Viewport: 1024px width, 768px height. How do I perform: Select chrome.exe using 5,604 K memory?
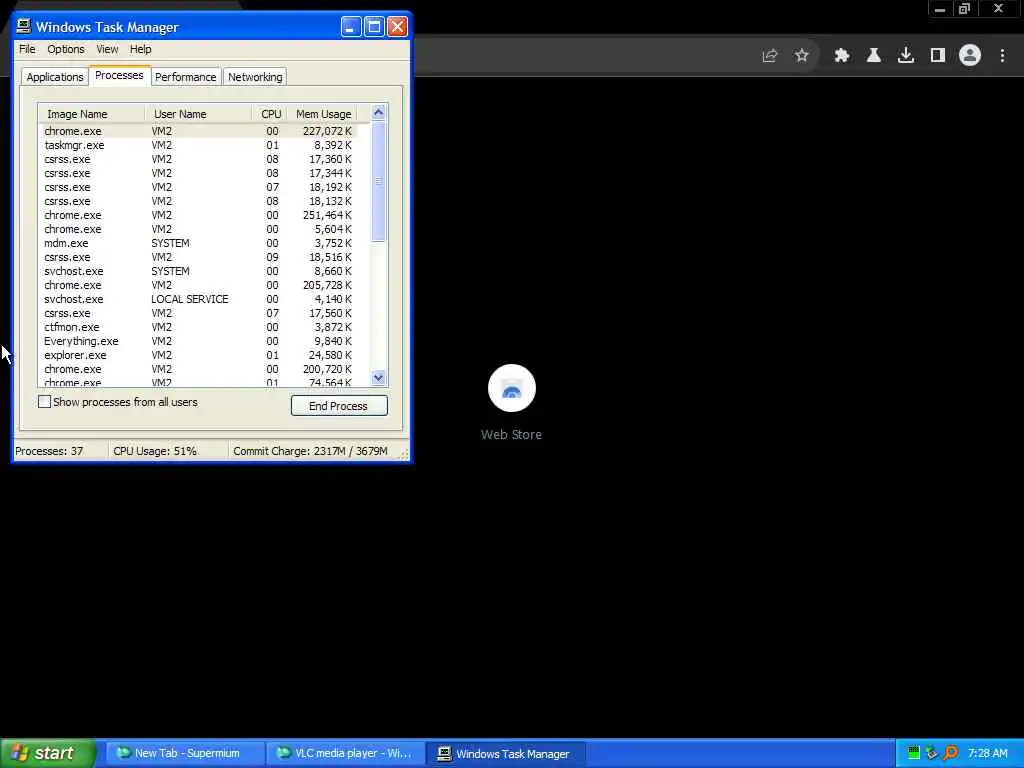(x=198, y=229)
